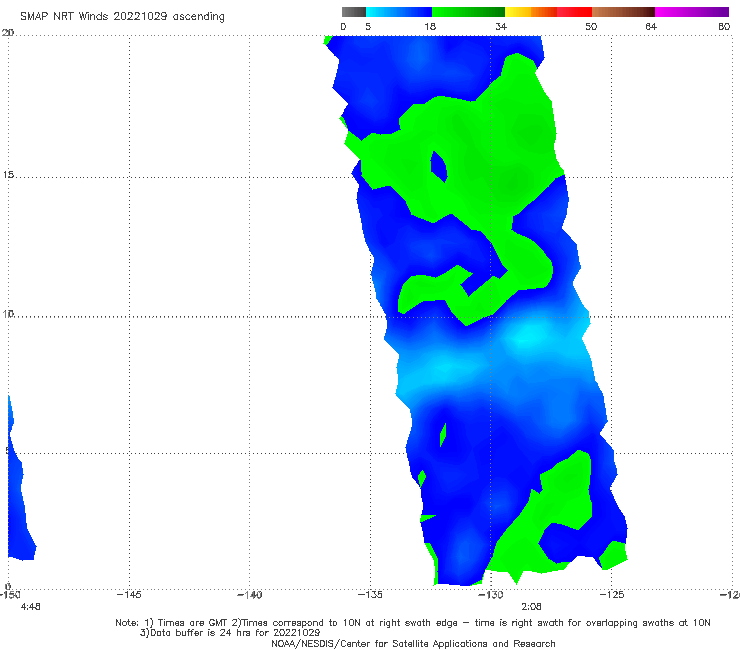Viewport: 740px width, 650px height.
Task: Click the latitude axis label "10"
Action: tap(8, 313)
